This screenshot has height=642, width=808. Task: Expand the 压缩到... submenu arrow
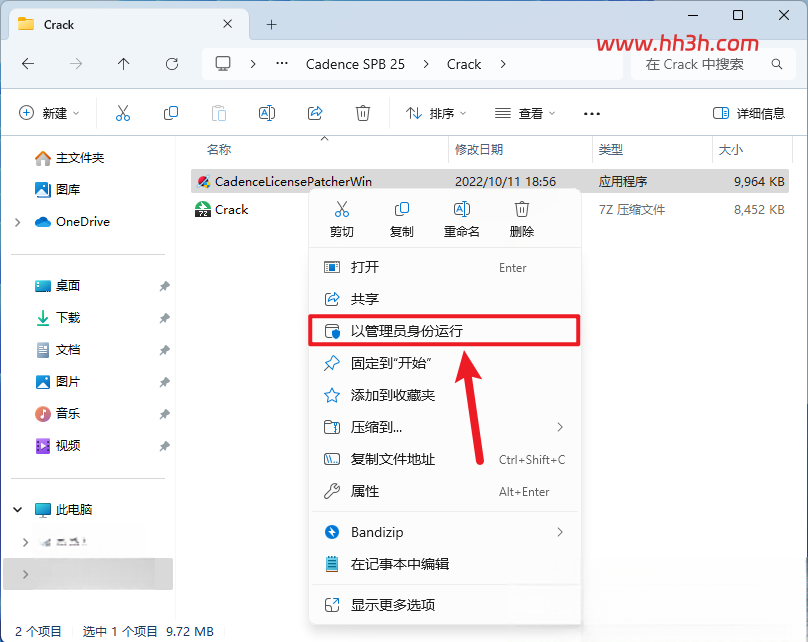(560, 427)
